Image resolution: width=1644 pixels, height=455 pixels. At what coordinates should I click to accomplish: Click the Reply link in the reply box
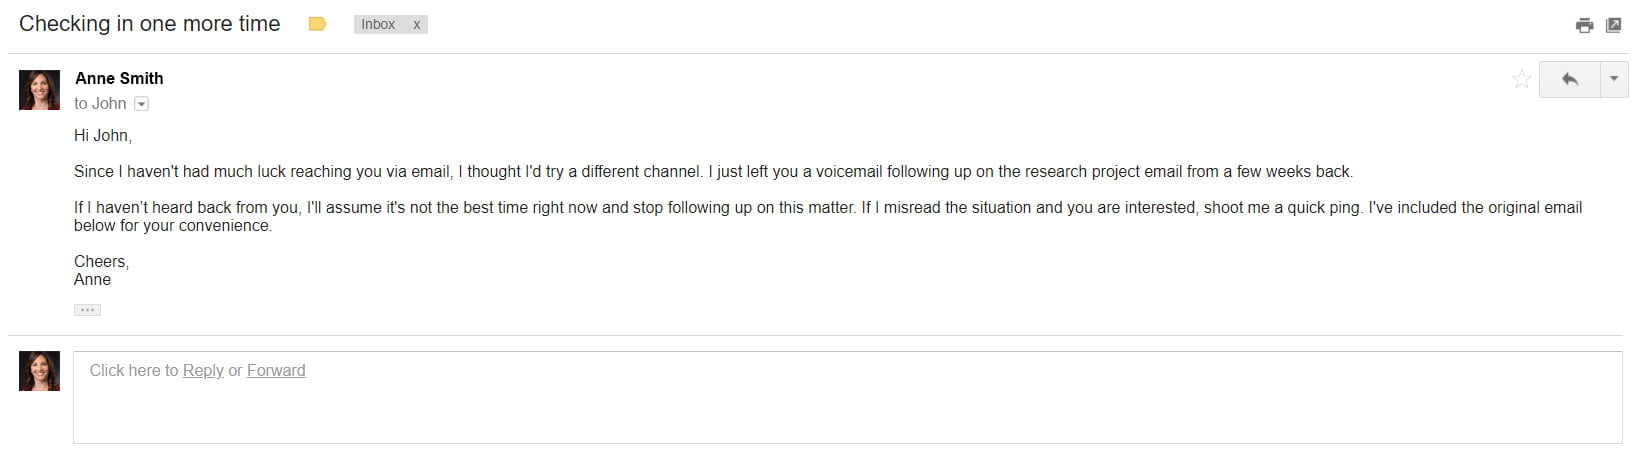coord(203,370)
